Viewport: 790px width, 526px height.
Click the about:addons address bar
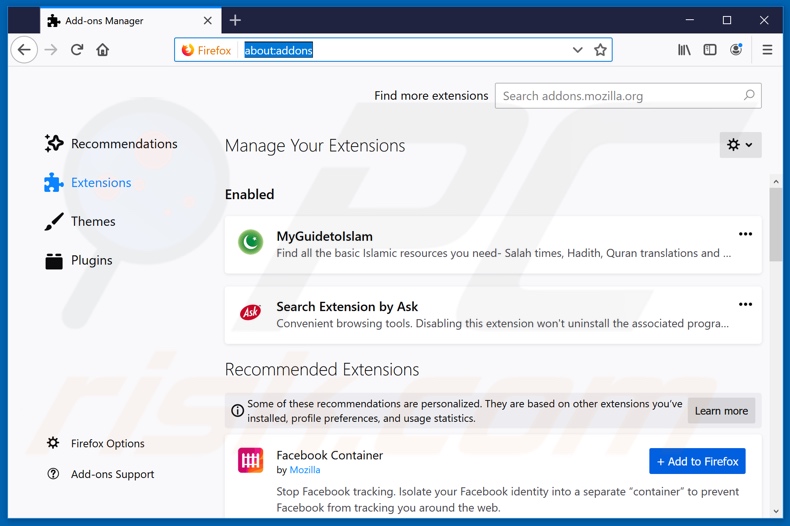pos(393,50)
